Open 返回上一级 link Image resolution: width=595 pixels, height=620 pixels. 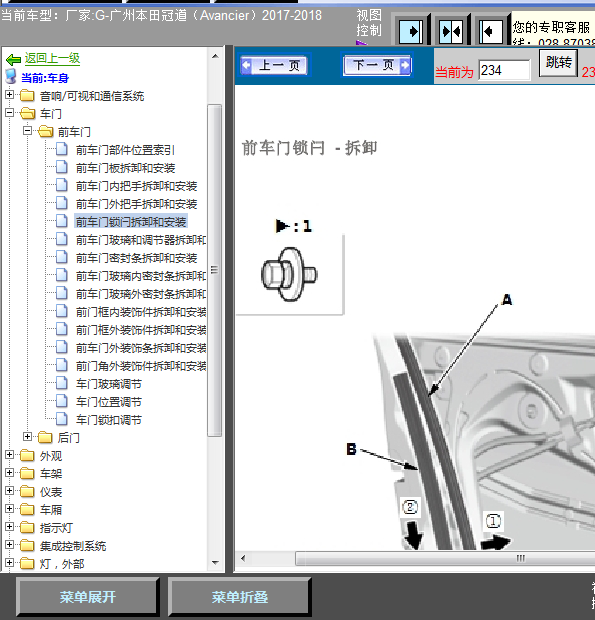[52, 59]
